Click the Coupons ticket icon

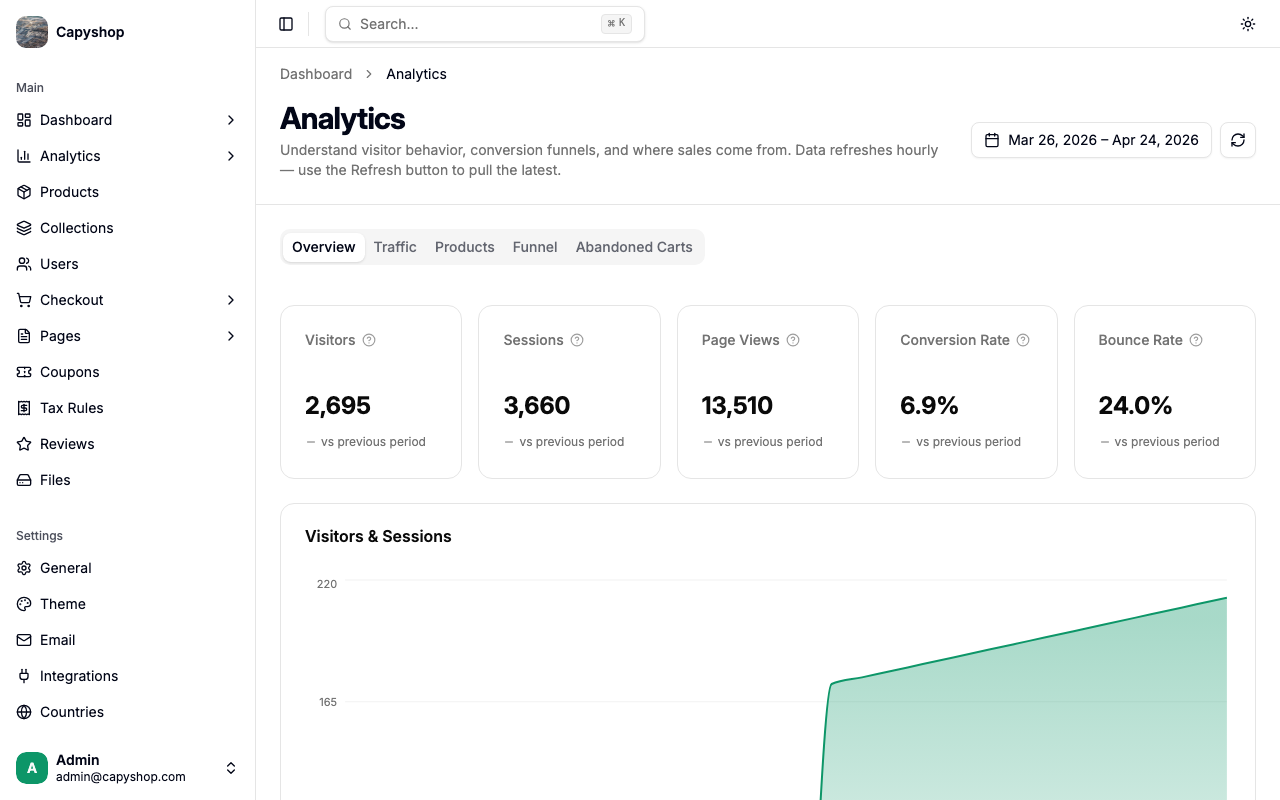click(24, 372)
